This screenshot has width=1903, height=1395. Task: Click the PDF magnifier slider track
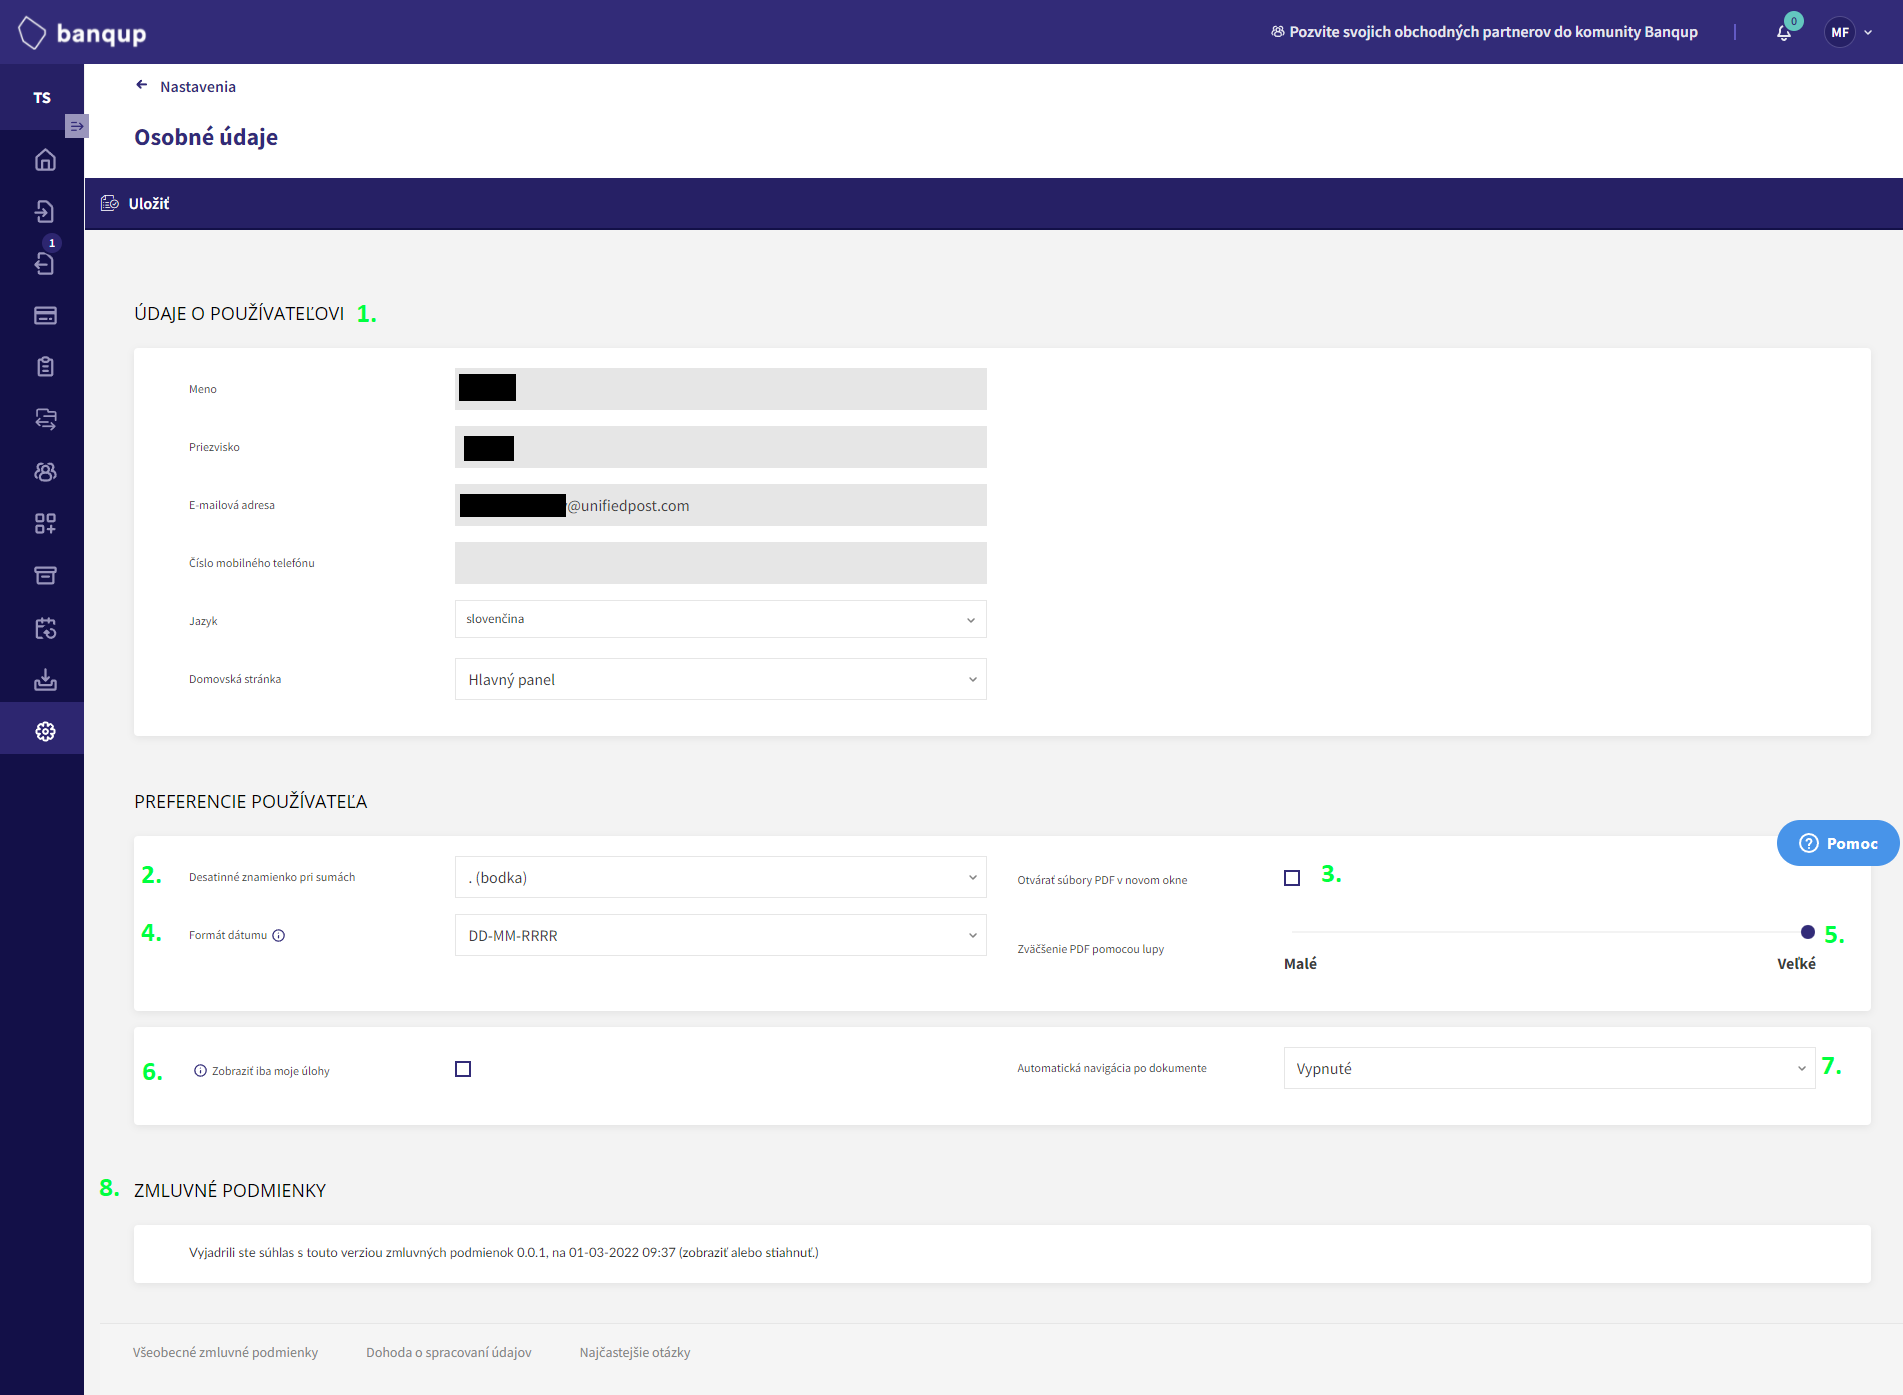(1549, 932)
